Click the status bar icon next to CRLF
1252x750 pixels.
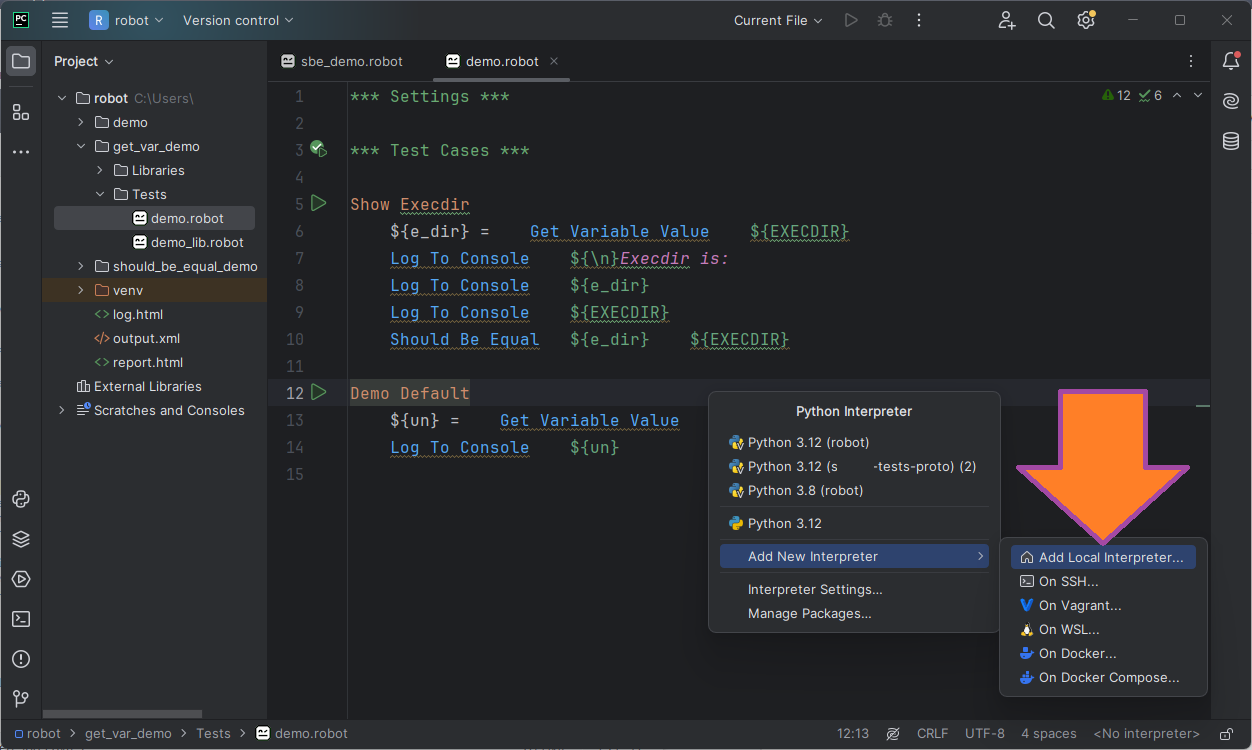[893, 734]
